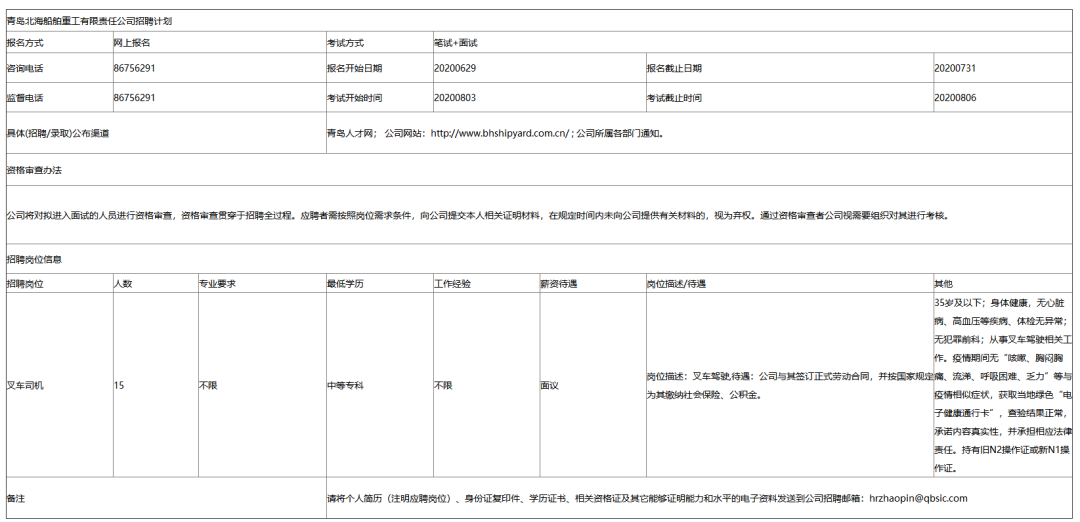Click the title 青岛北海船舶重工有限责任公司招聘计划
Screen dimensions: 1080x522
(89, 21)
